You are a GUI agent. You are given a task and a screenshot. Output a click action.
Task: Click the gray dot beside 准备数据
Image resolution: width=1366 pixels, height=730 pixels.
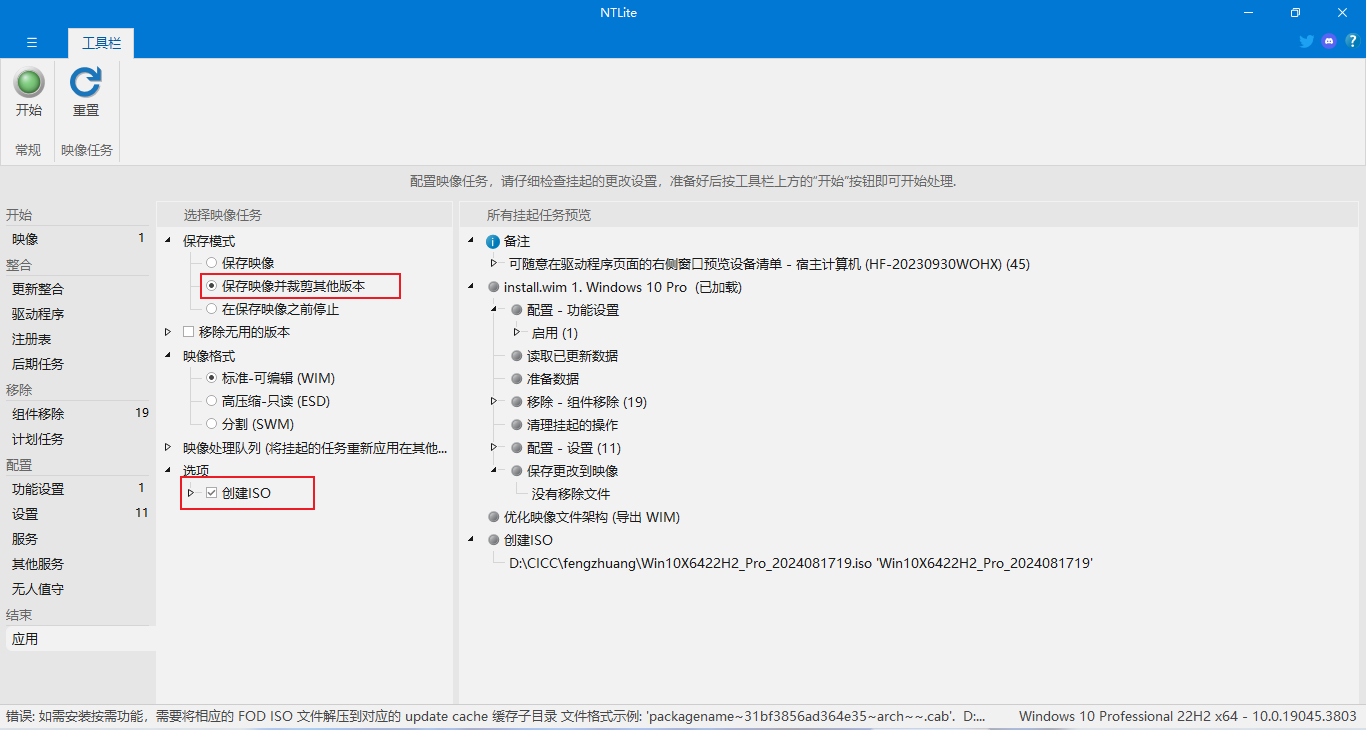click(517, 379)
